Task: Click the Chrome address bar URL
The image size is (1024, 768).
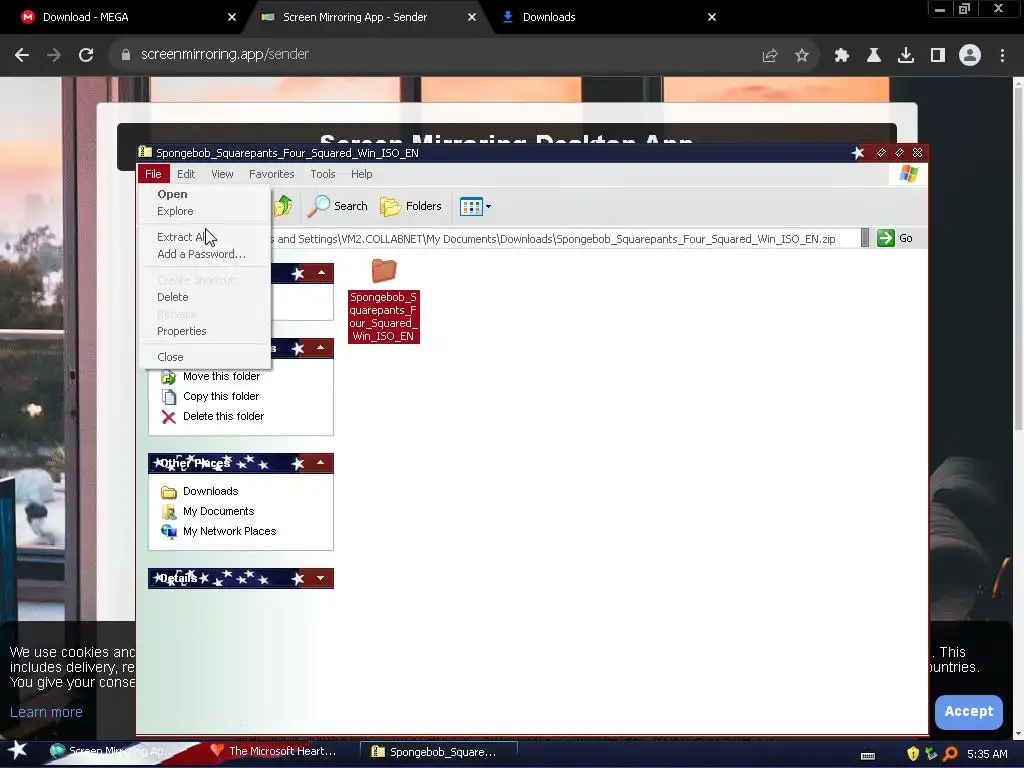Action: click(225, 55)
